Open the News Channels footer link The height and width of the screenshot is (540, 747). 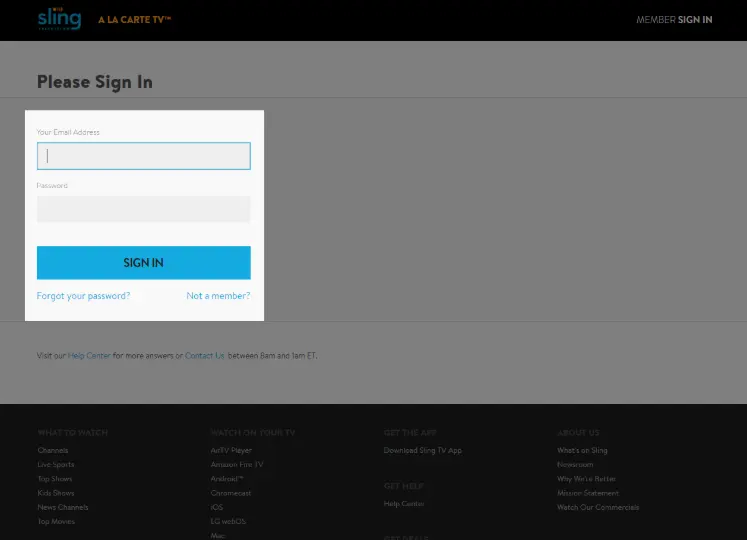point(63,507)
